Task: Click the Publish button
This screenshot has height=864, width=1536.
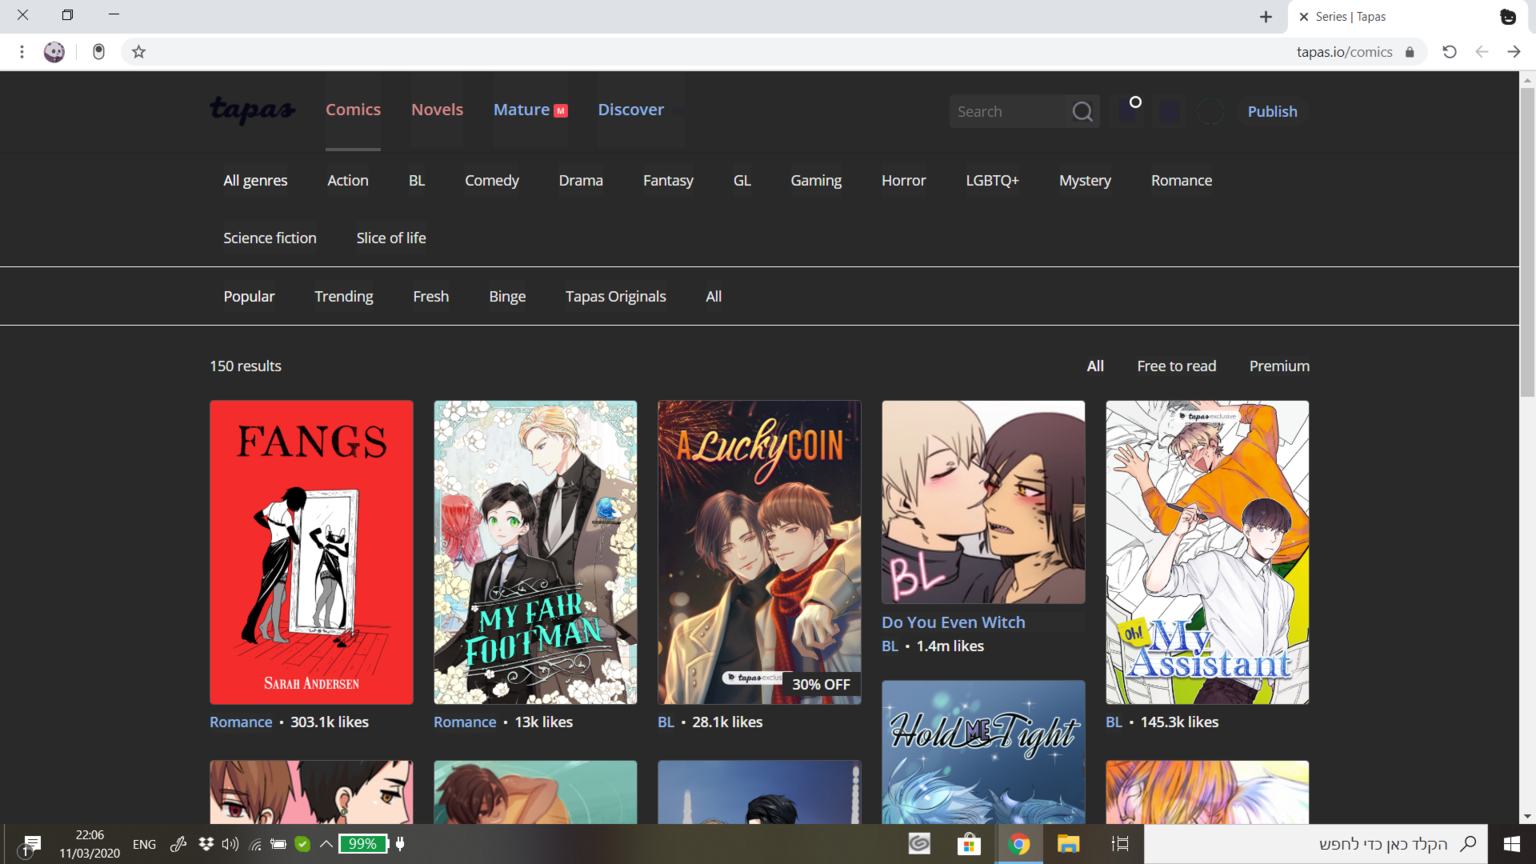Action: (1272, 112)
